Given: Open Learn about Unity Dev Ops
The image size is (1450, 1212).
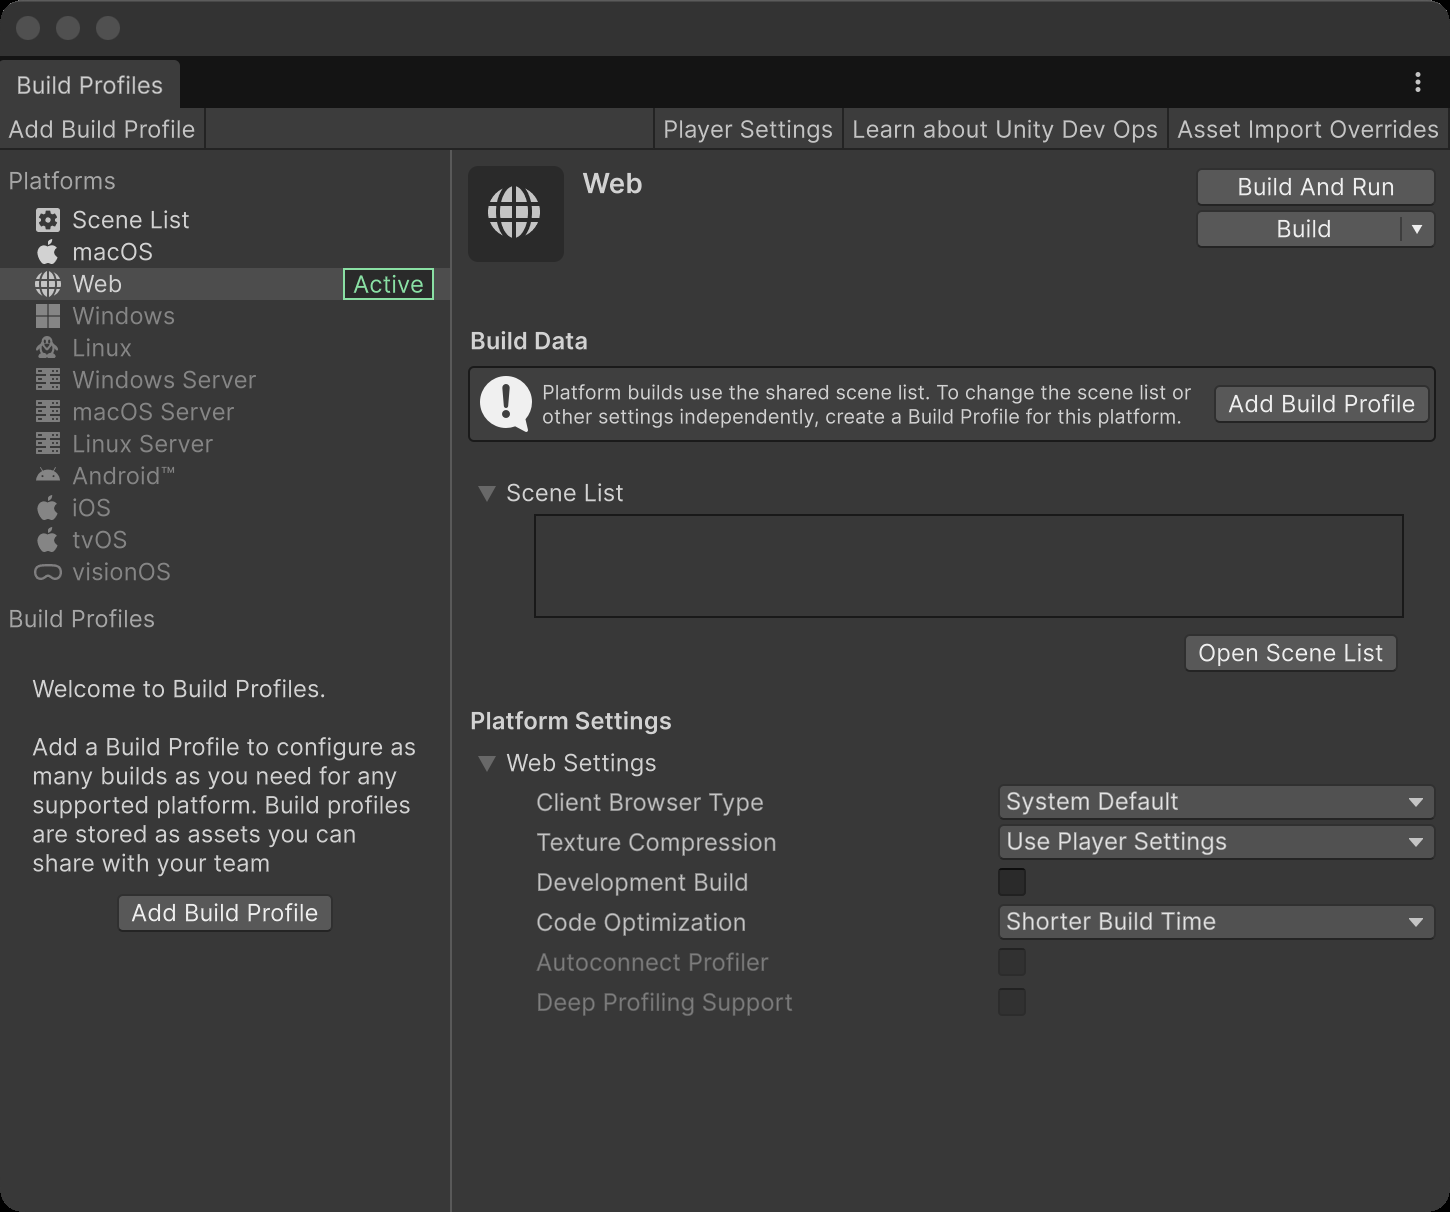Looking at the screenshot, I should click(x=1005, y=130).
